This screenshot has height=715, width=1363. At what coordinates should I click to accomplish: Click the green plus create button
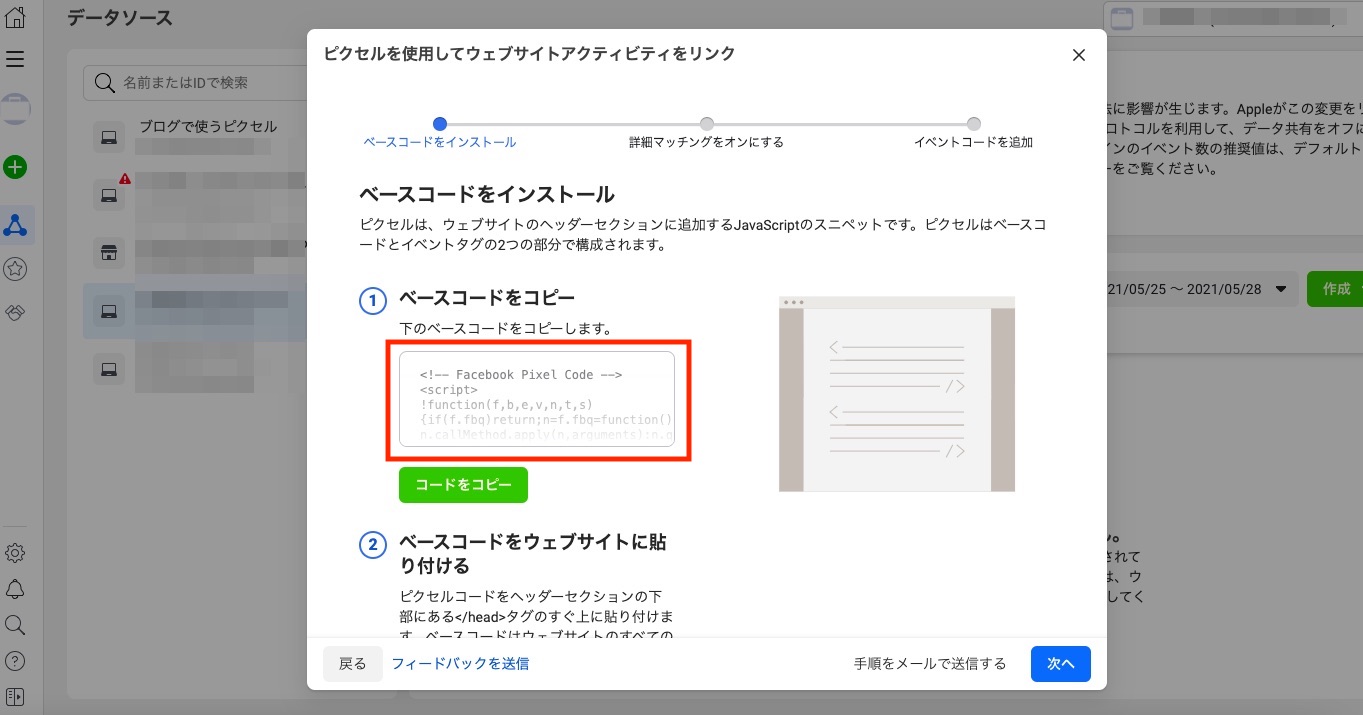(x=15, y=167)
